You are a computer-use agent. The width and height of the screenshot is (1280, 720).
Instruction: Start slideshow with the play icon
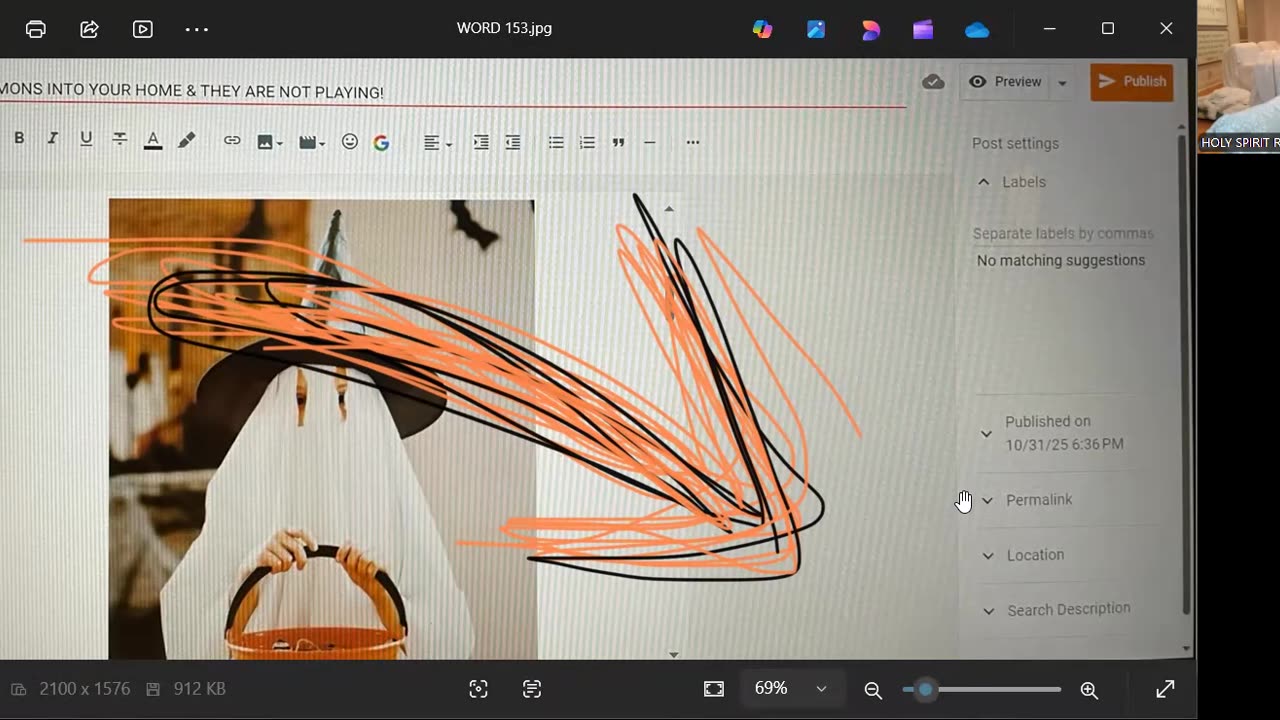coord(143,29)
